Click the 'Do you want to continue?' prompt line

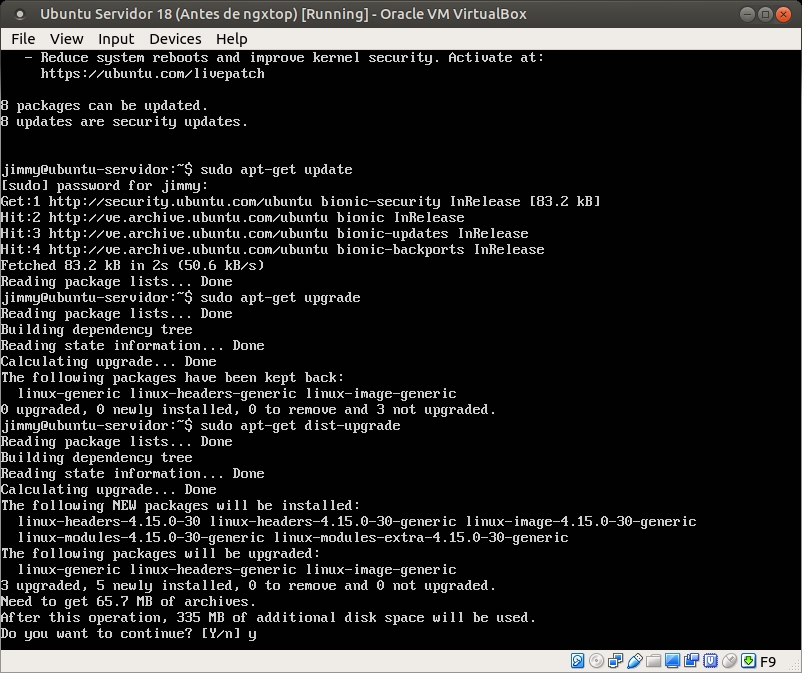(x=128, y=633)
